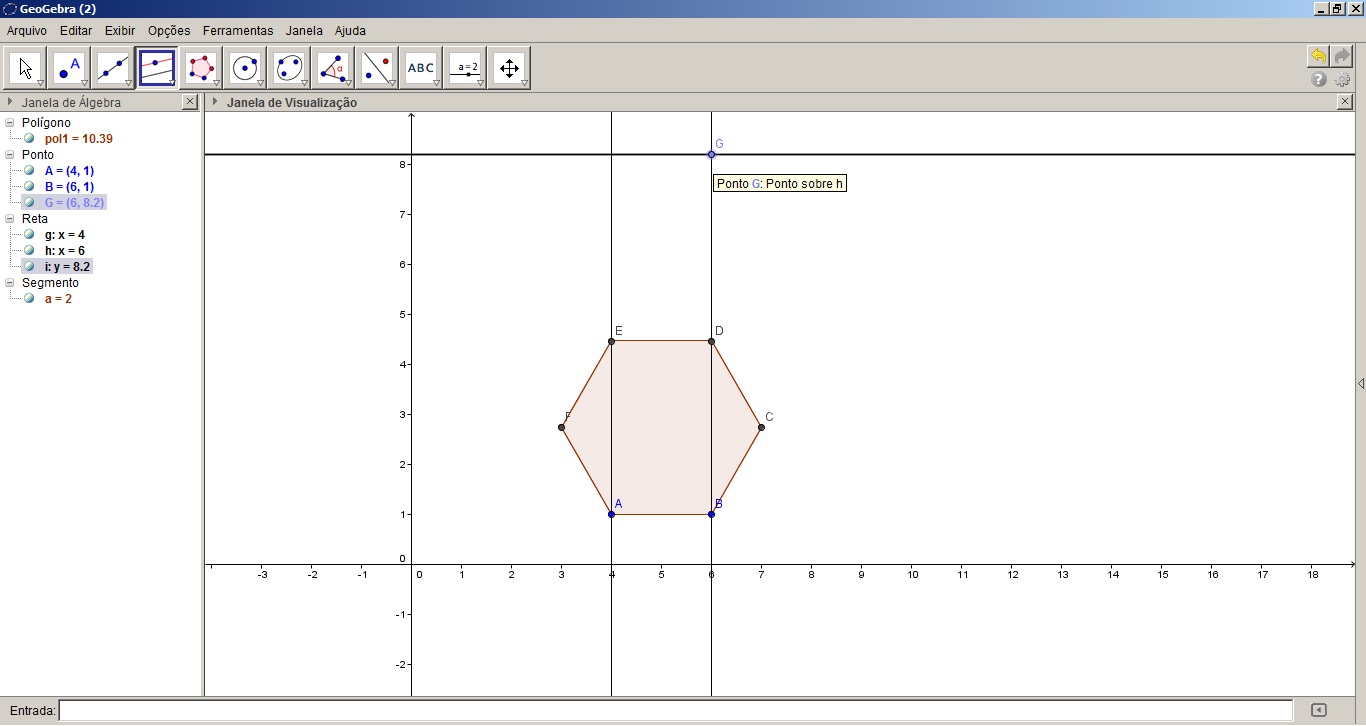This screenshot has height=726, width=1366.
Task: Select the New Point tool
Action: tap(70, 68)
